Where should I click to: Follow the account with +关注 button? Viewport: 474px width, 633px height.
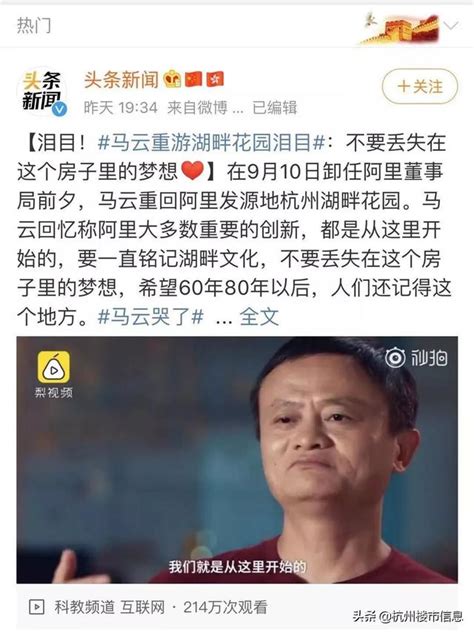(x=420, y=86)
